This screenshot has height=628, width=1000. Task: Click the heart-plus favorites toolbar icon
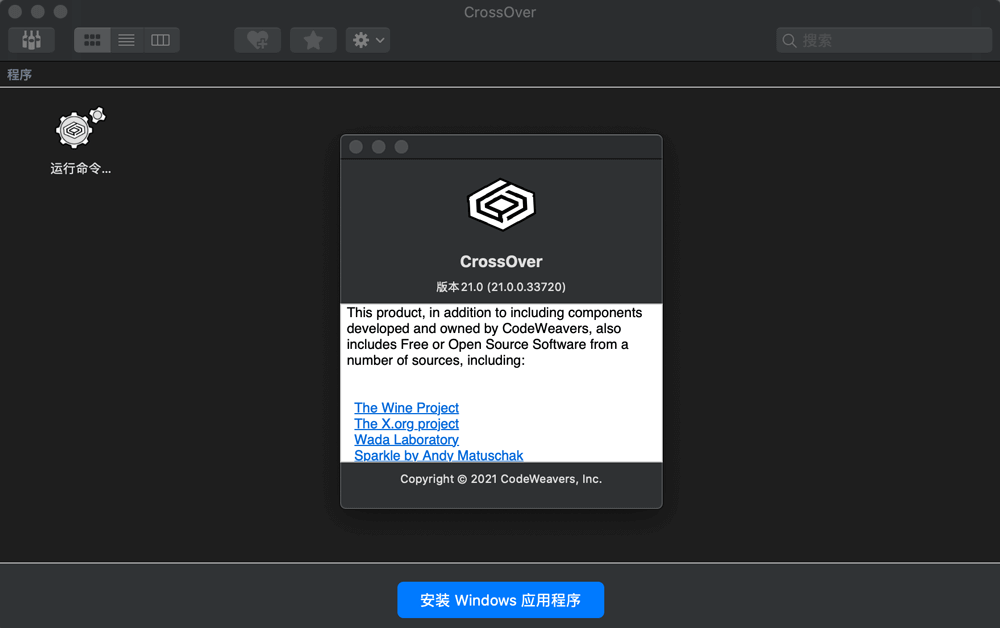(258, 40)
